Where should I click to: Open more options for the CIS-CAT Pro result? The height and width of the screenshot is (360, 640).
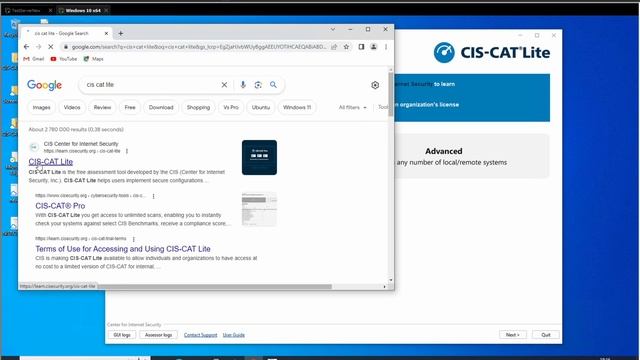(153, 196)
